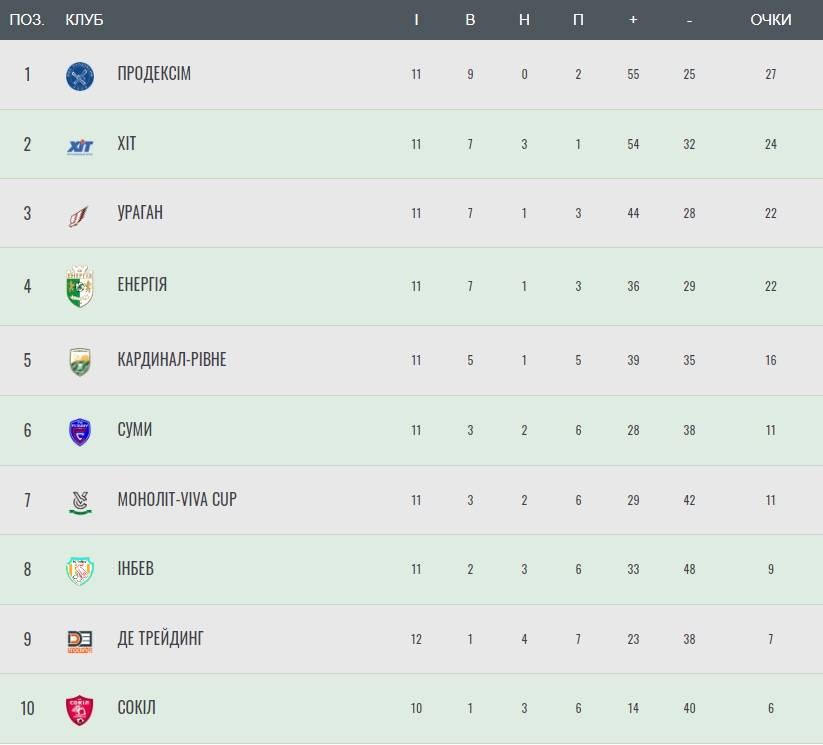Open the Кардинал-Рівне team link

pos(172,359)
